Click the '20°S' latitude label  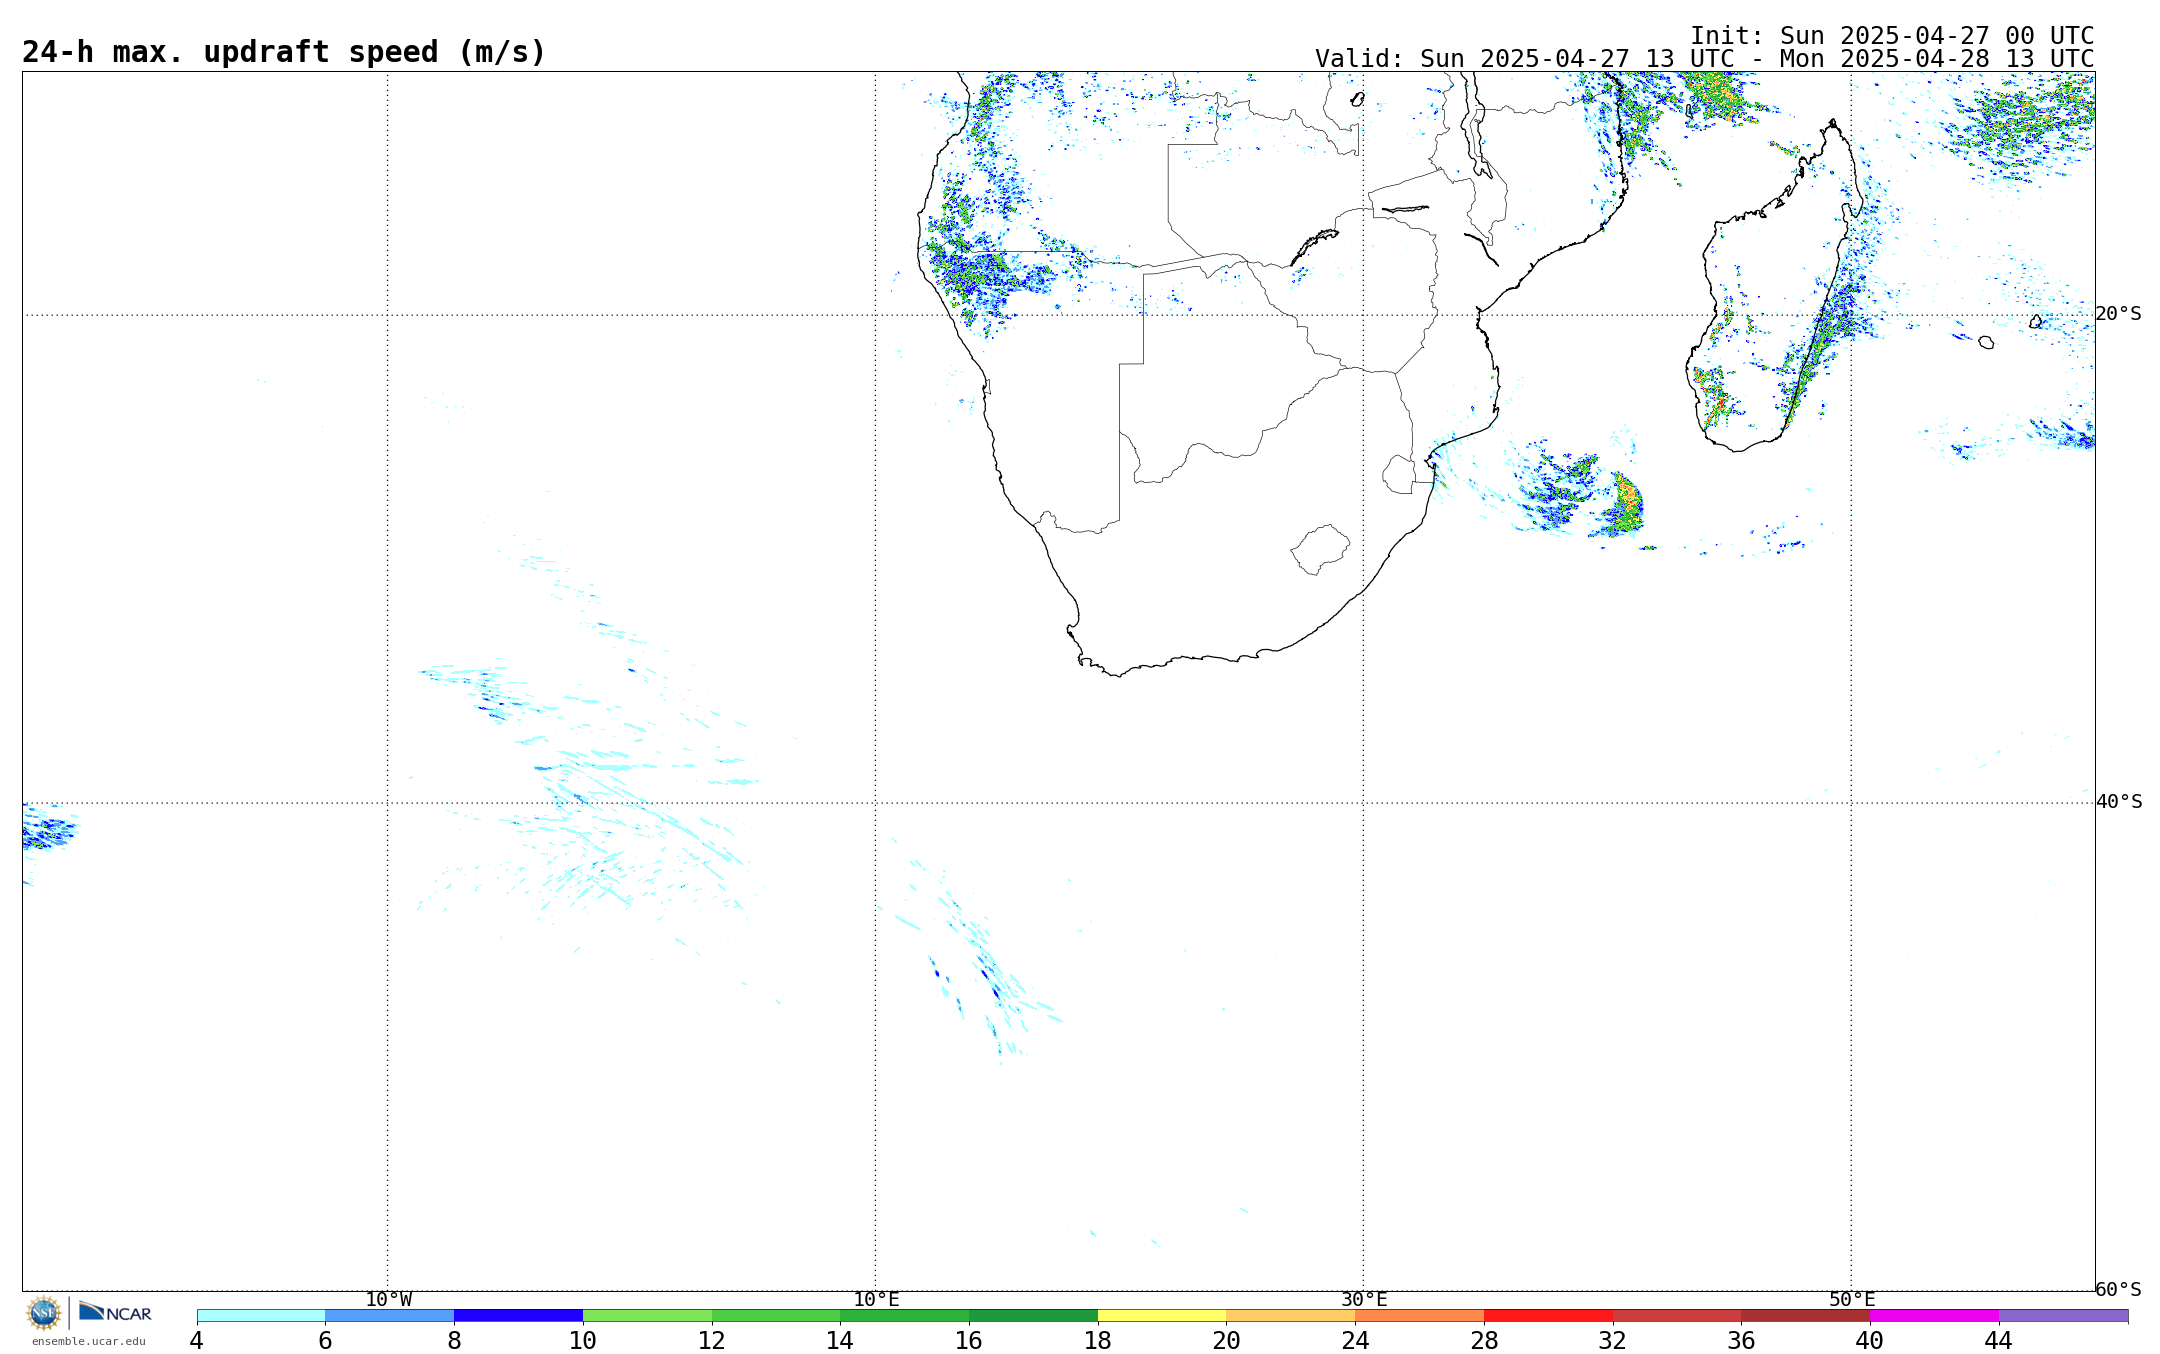click(2119, 314)
